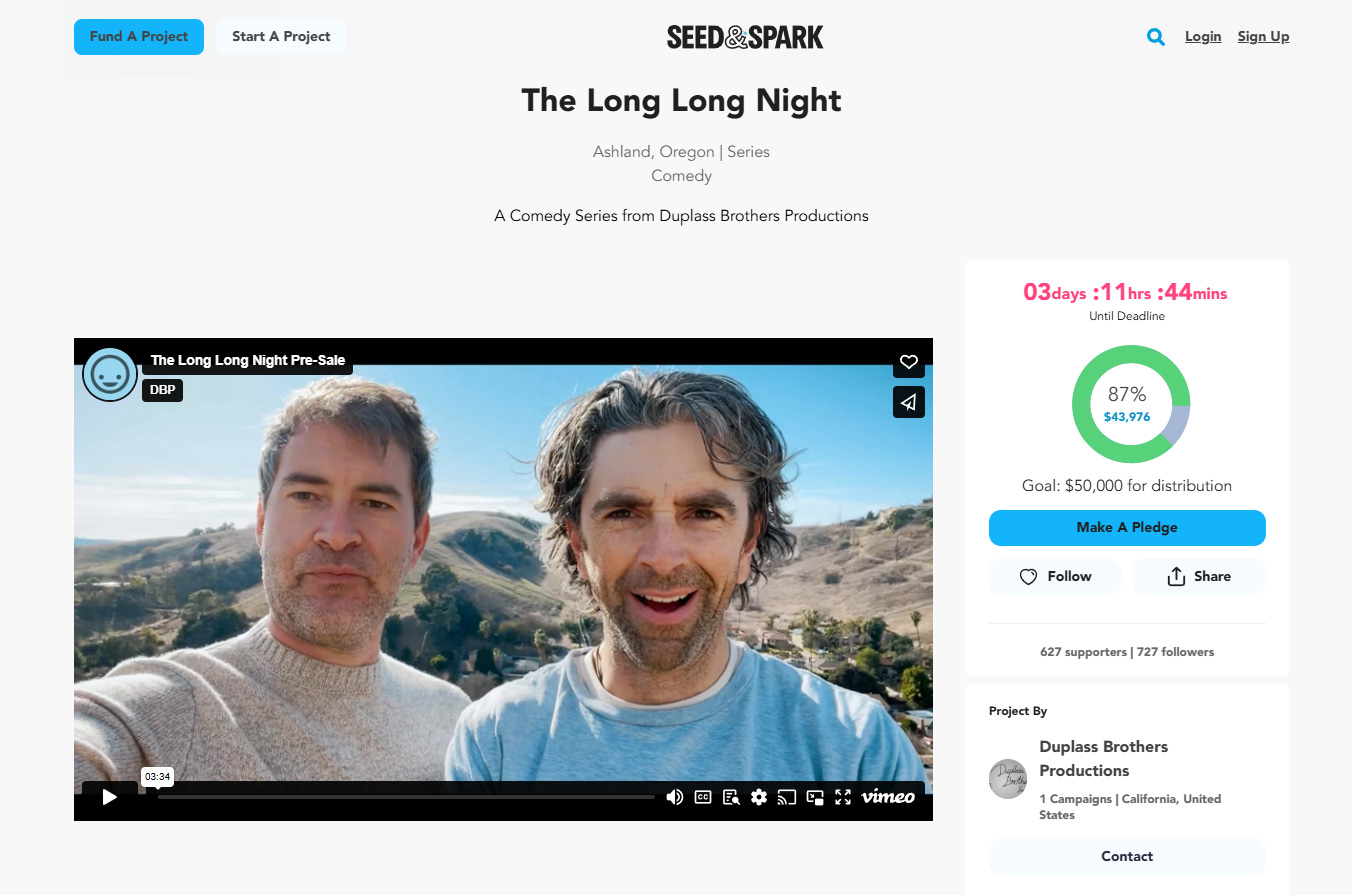
Task: Make A Pledge to the campaign
Action: [x=1127, y=528]
